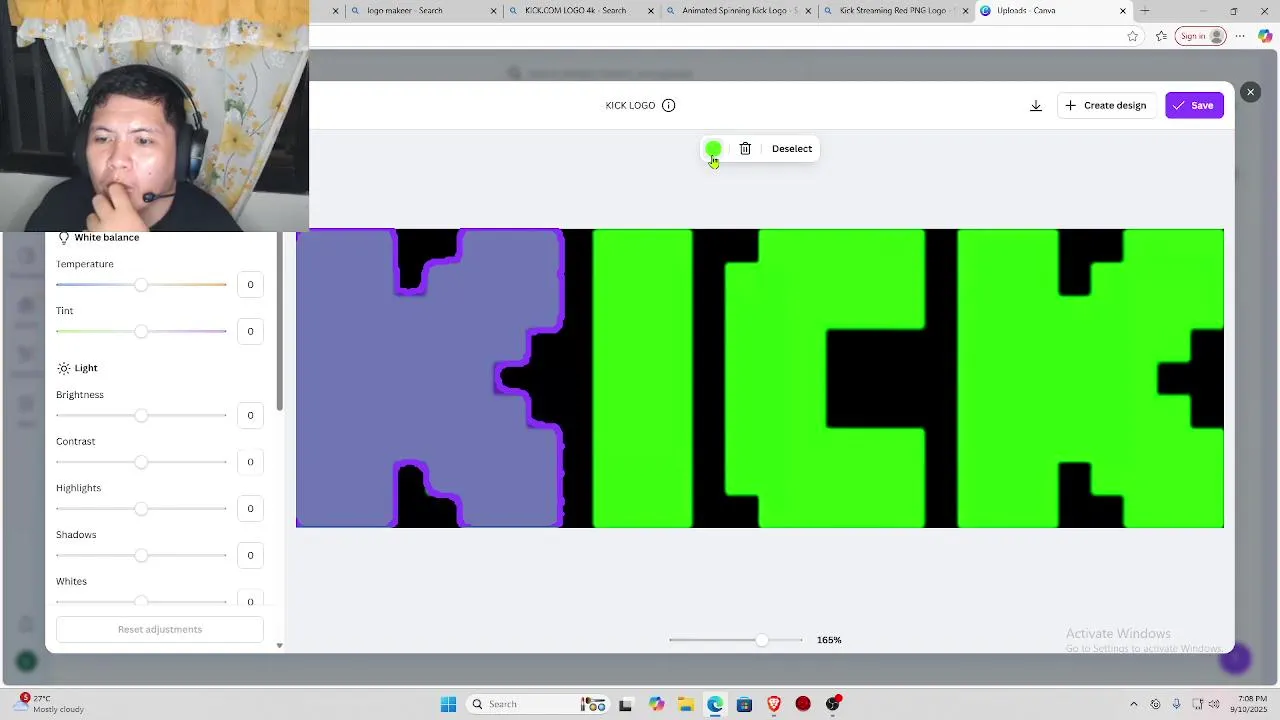The image size is (1280, 720).
Task: Click the Light section sun icon
Action: pyautogui.click(x=64, y=368)
